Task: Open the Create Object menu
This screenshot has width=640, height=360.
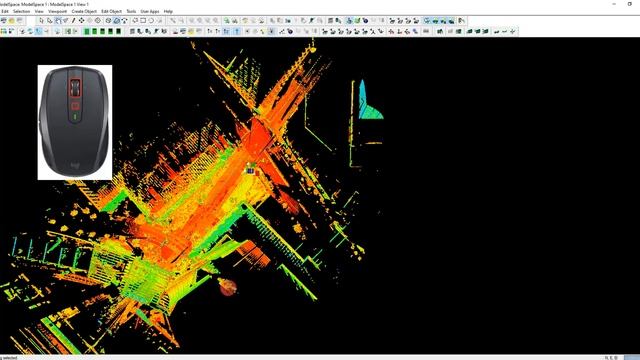Action: click(84, 11)
